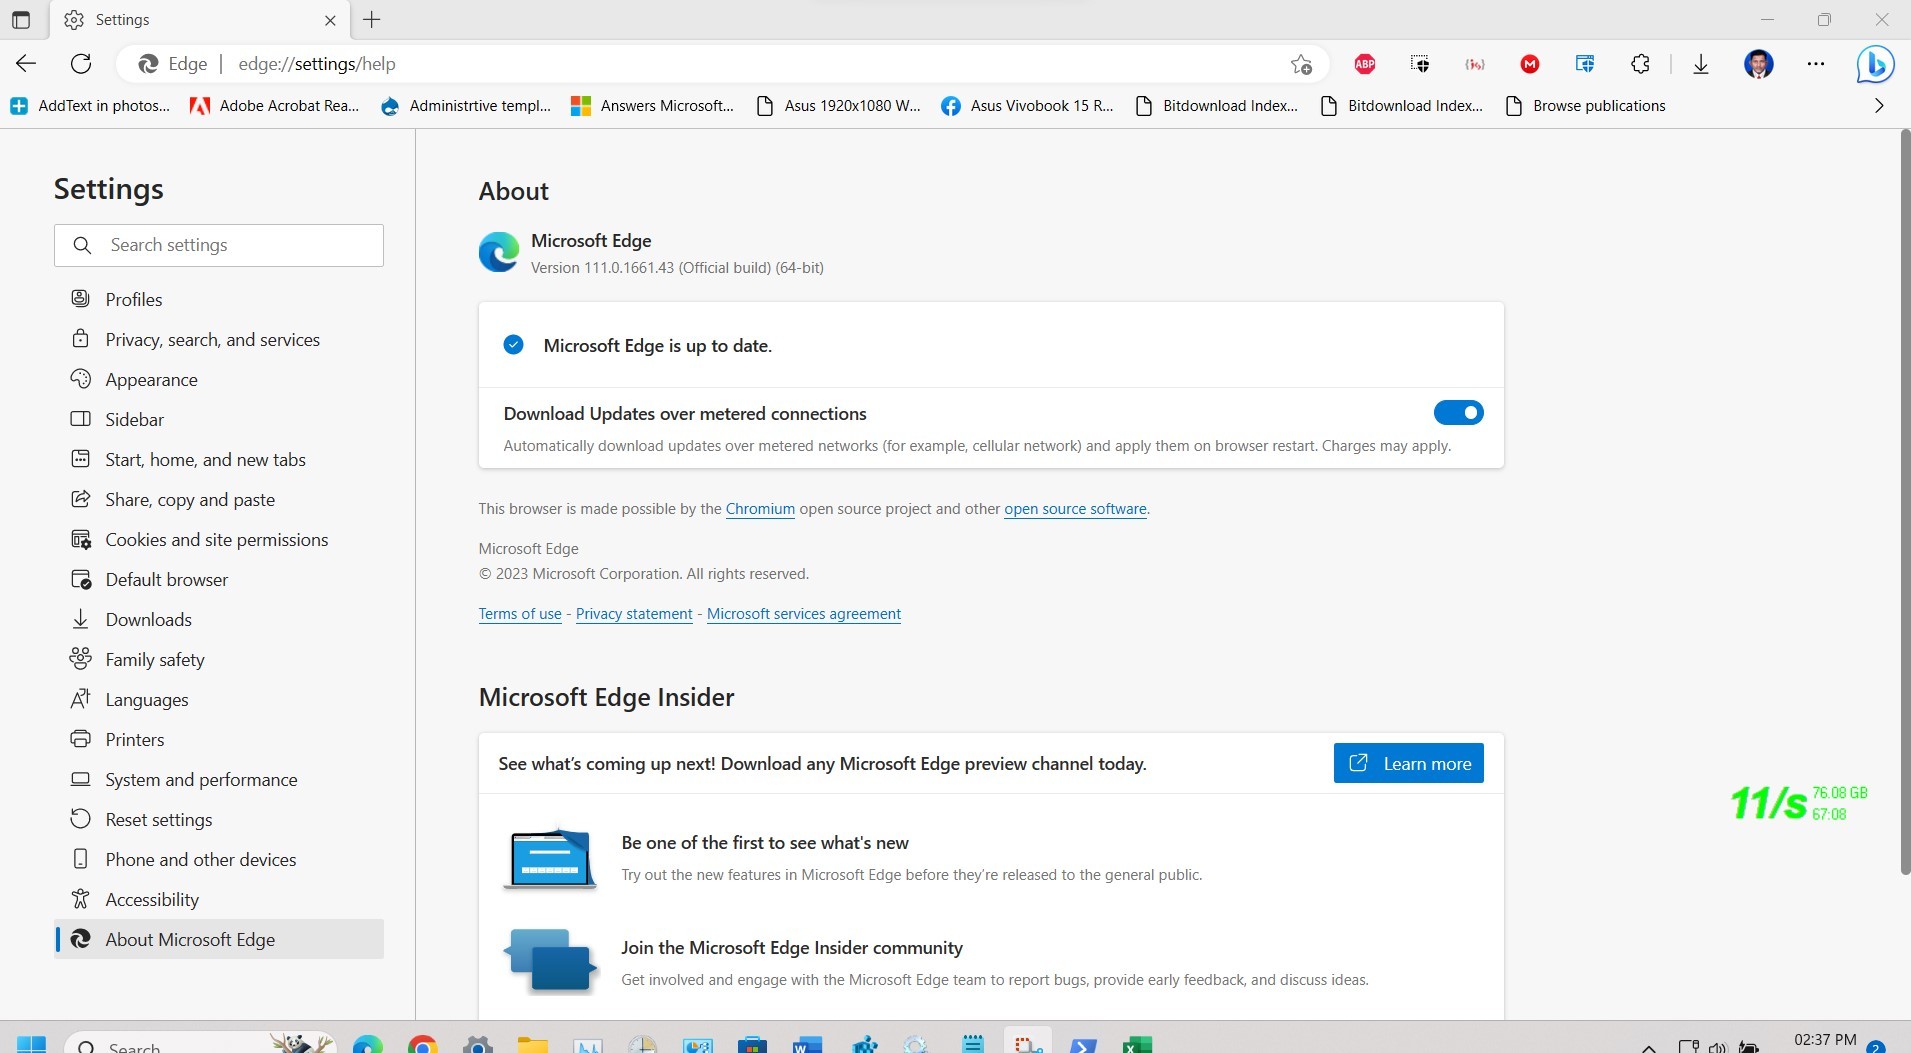Open Google Chrome from taskbar
Viewport: 1911px width, 1053px height.
423,1044
